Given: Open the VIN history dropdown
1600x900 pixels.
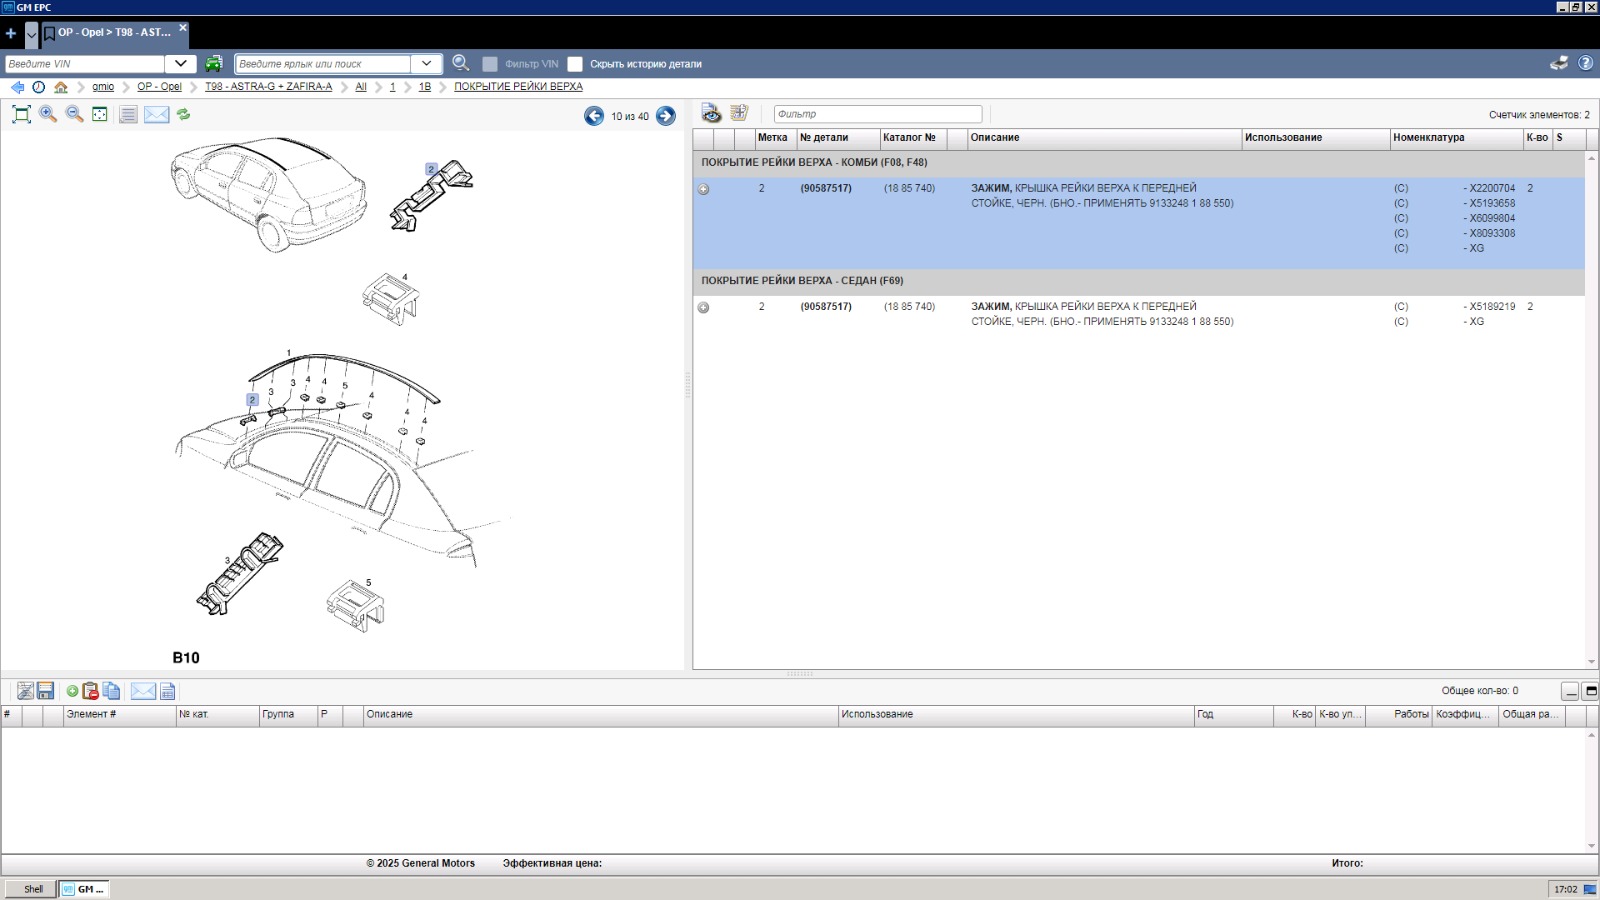Looking at the screenshot, I should pyautogui.click(x=180, y=63).
